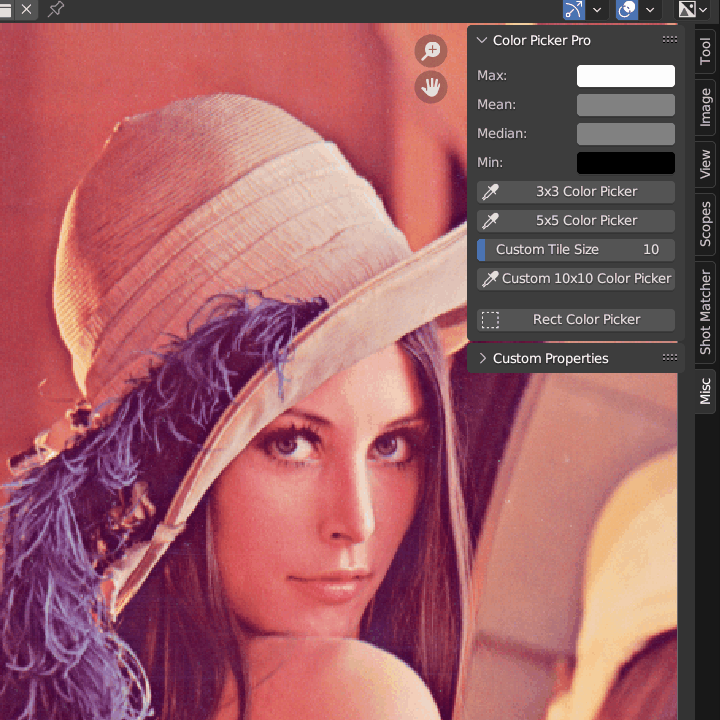Click the Max white color swatch

625,76
